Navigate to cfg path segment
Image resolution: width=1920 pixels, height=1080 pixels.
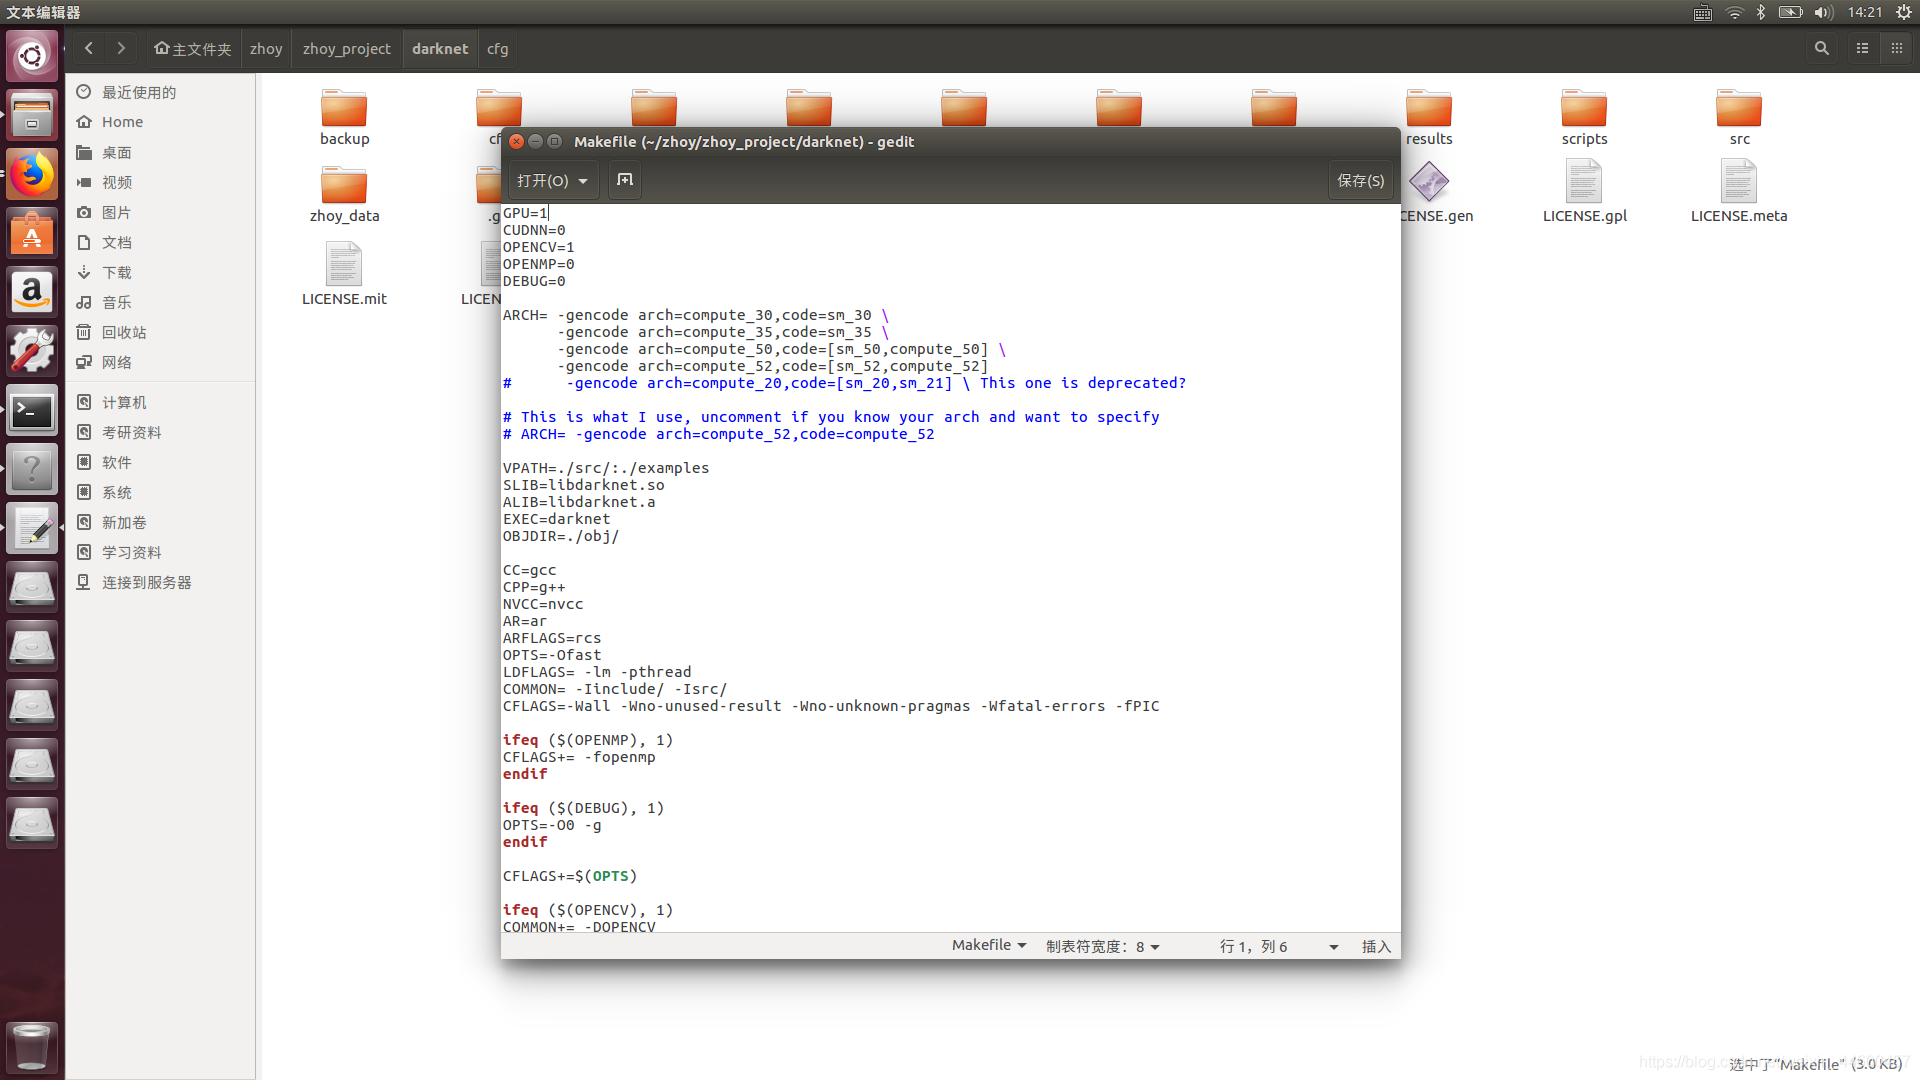point(497,48)
